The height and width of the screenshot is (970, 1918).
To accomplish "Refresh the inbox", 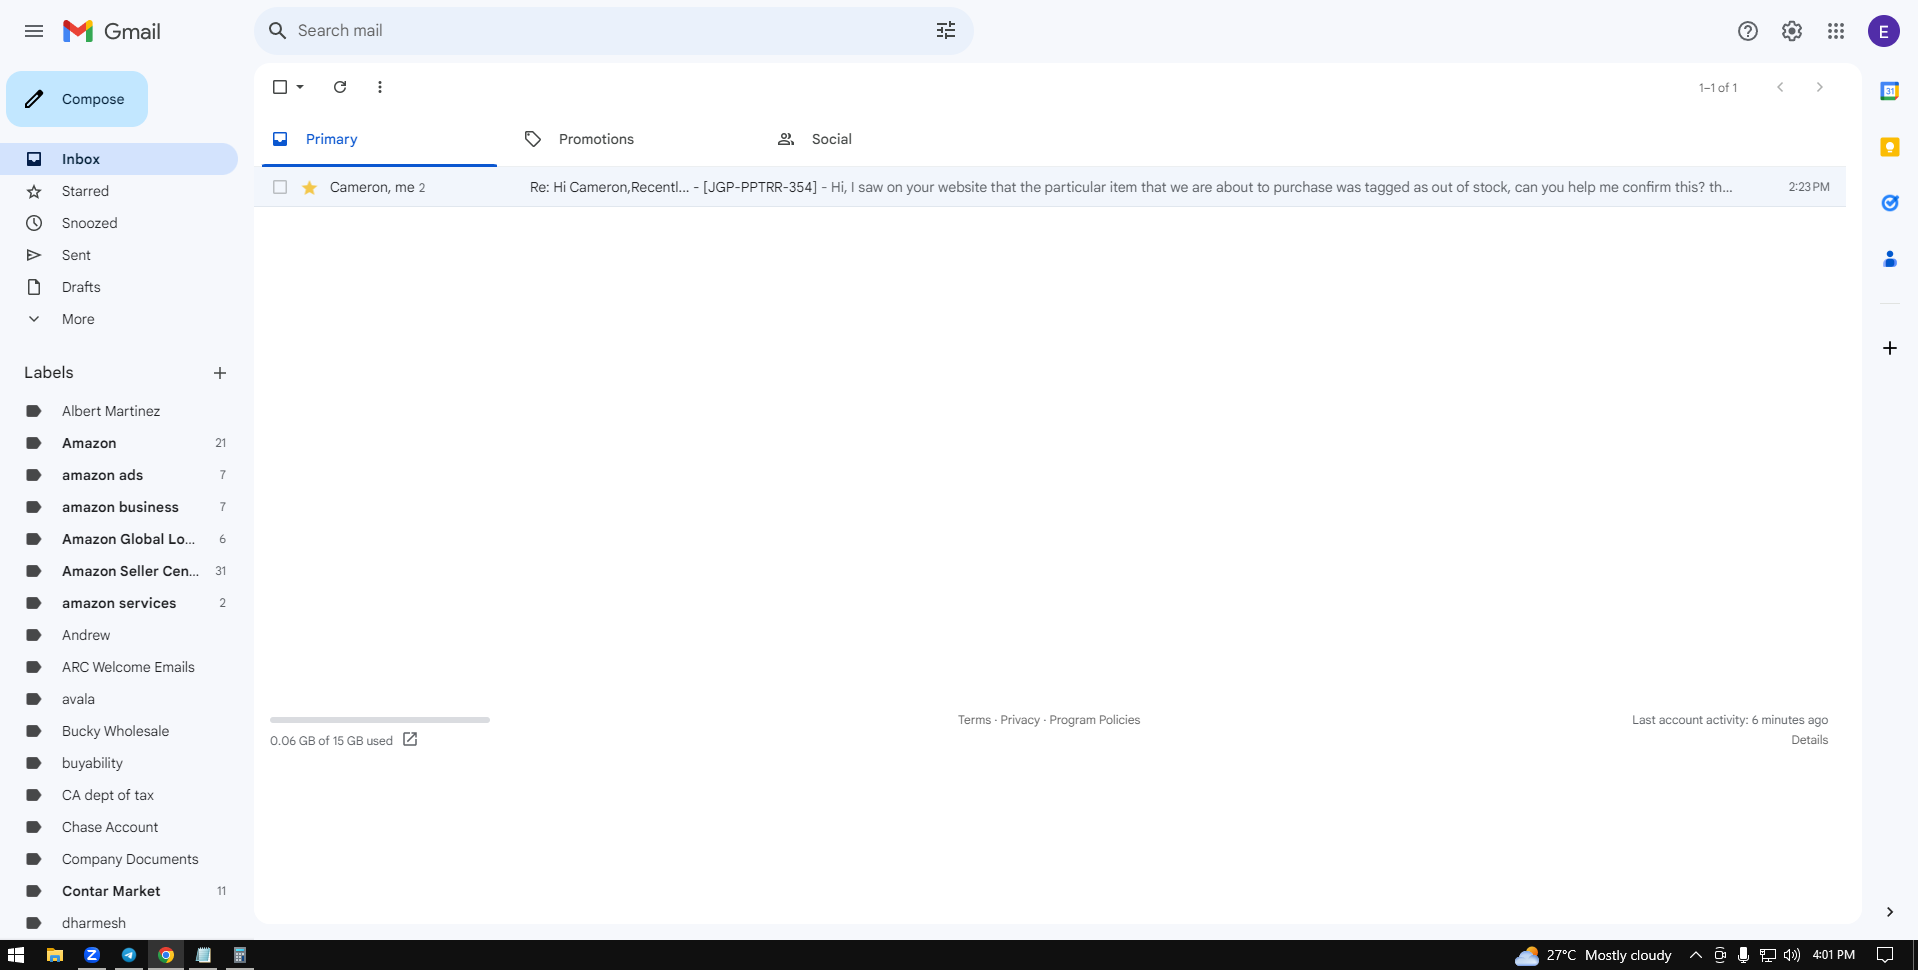I will click(x=340, y=87).
